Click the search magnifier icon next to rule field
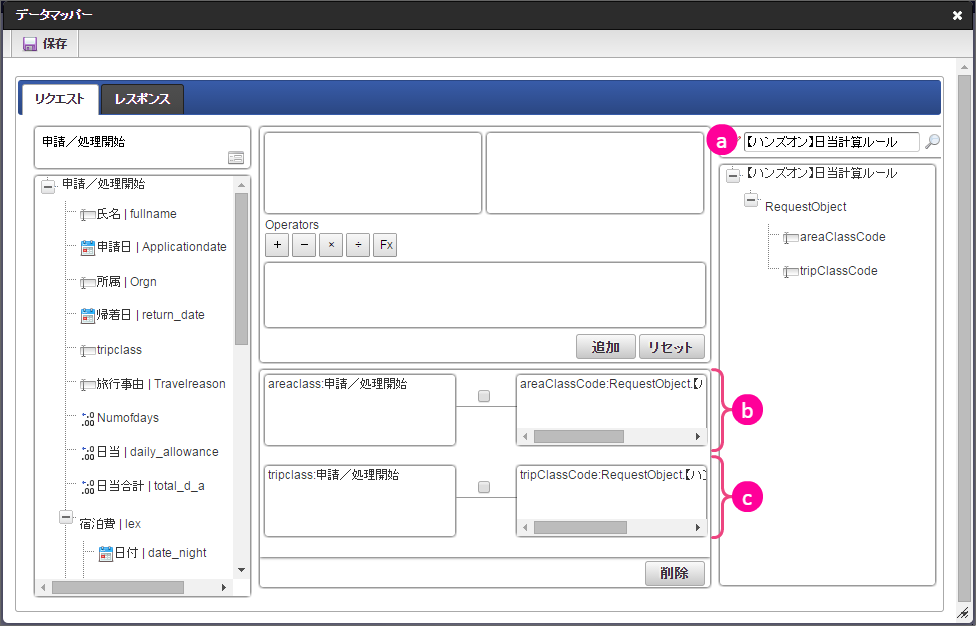This screenshot has height=626, width=976. click(932, 142)
